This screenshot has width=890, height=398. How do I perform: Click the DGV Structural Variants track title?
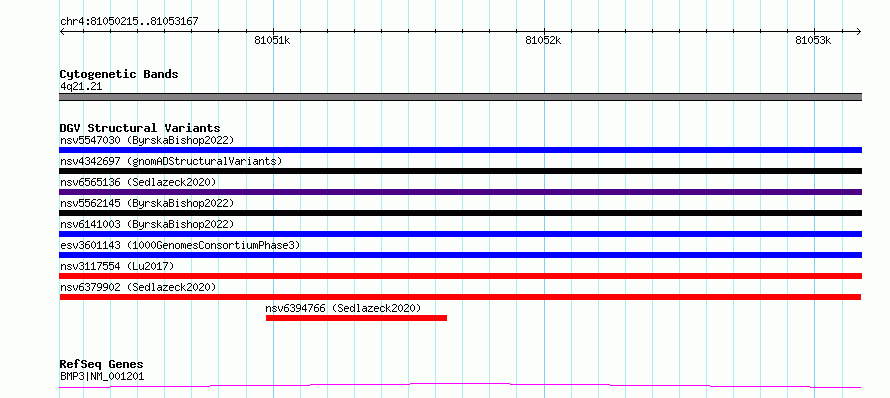140,128
